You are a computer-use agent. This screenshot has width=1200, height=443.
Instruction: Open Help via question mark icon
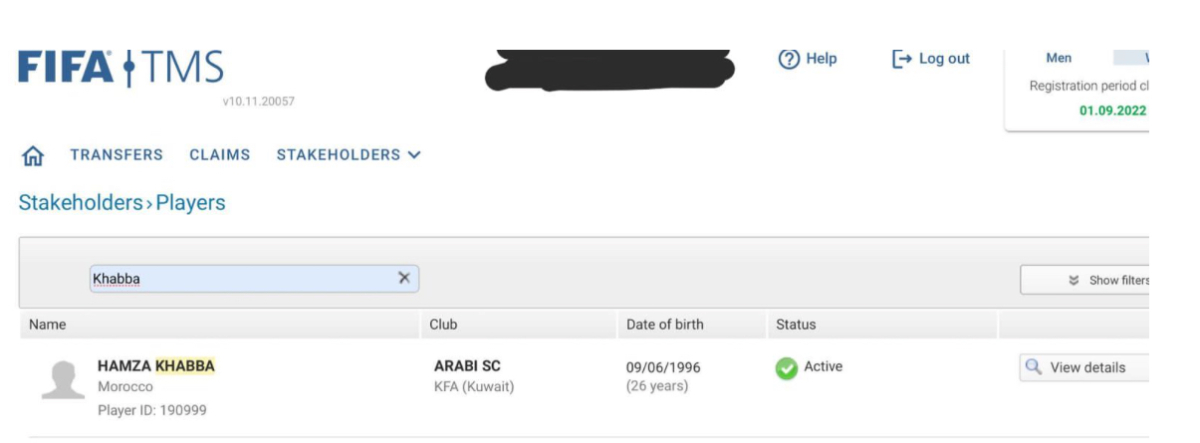789,59
